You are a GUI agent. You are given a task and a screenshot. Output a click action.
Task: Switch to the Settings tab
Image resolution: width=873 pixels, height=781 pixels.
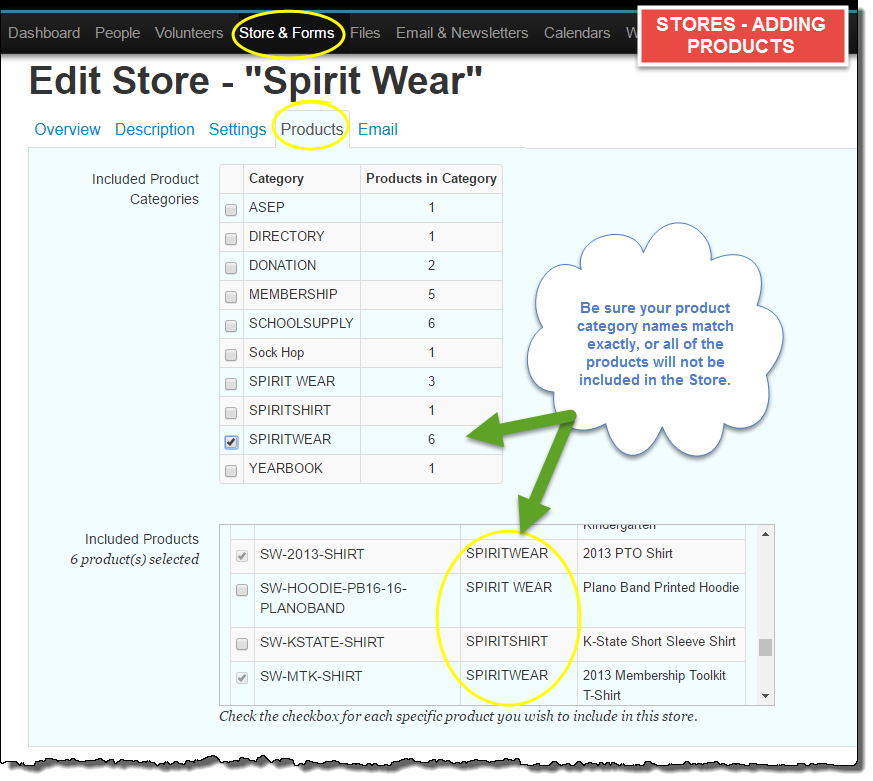238,129
